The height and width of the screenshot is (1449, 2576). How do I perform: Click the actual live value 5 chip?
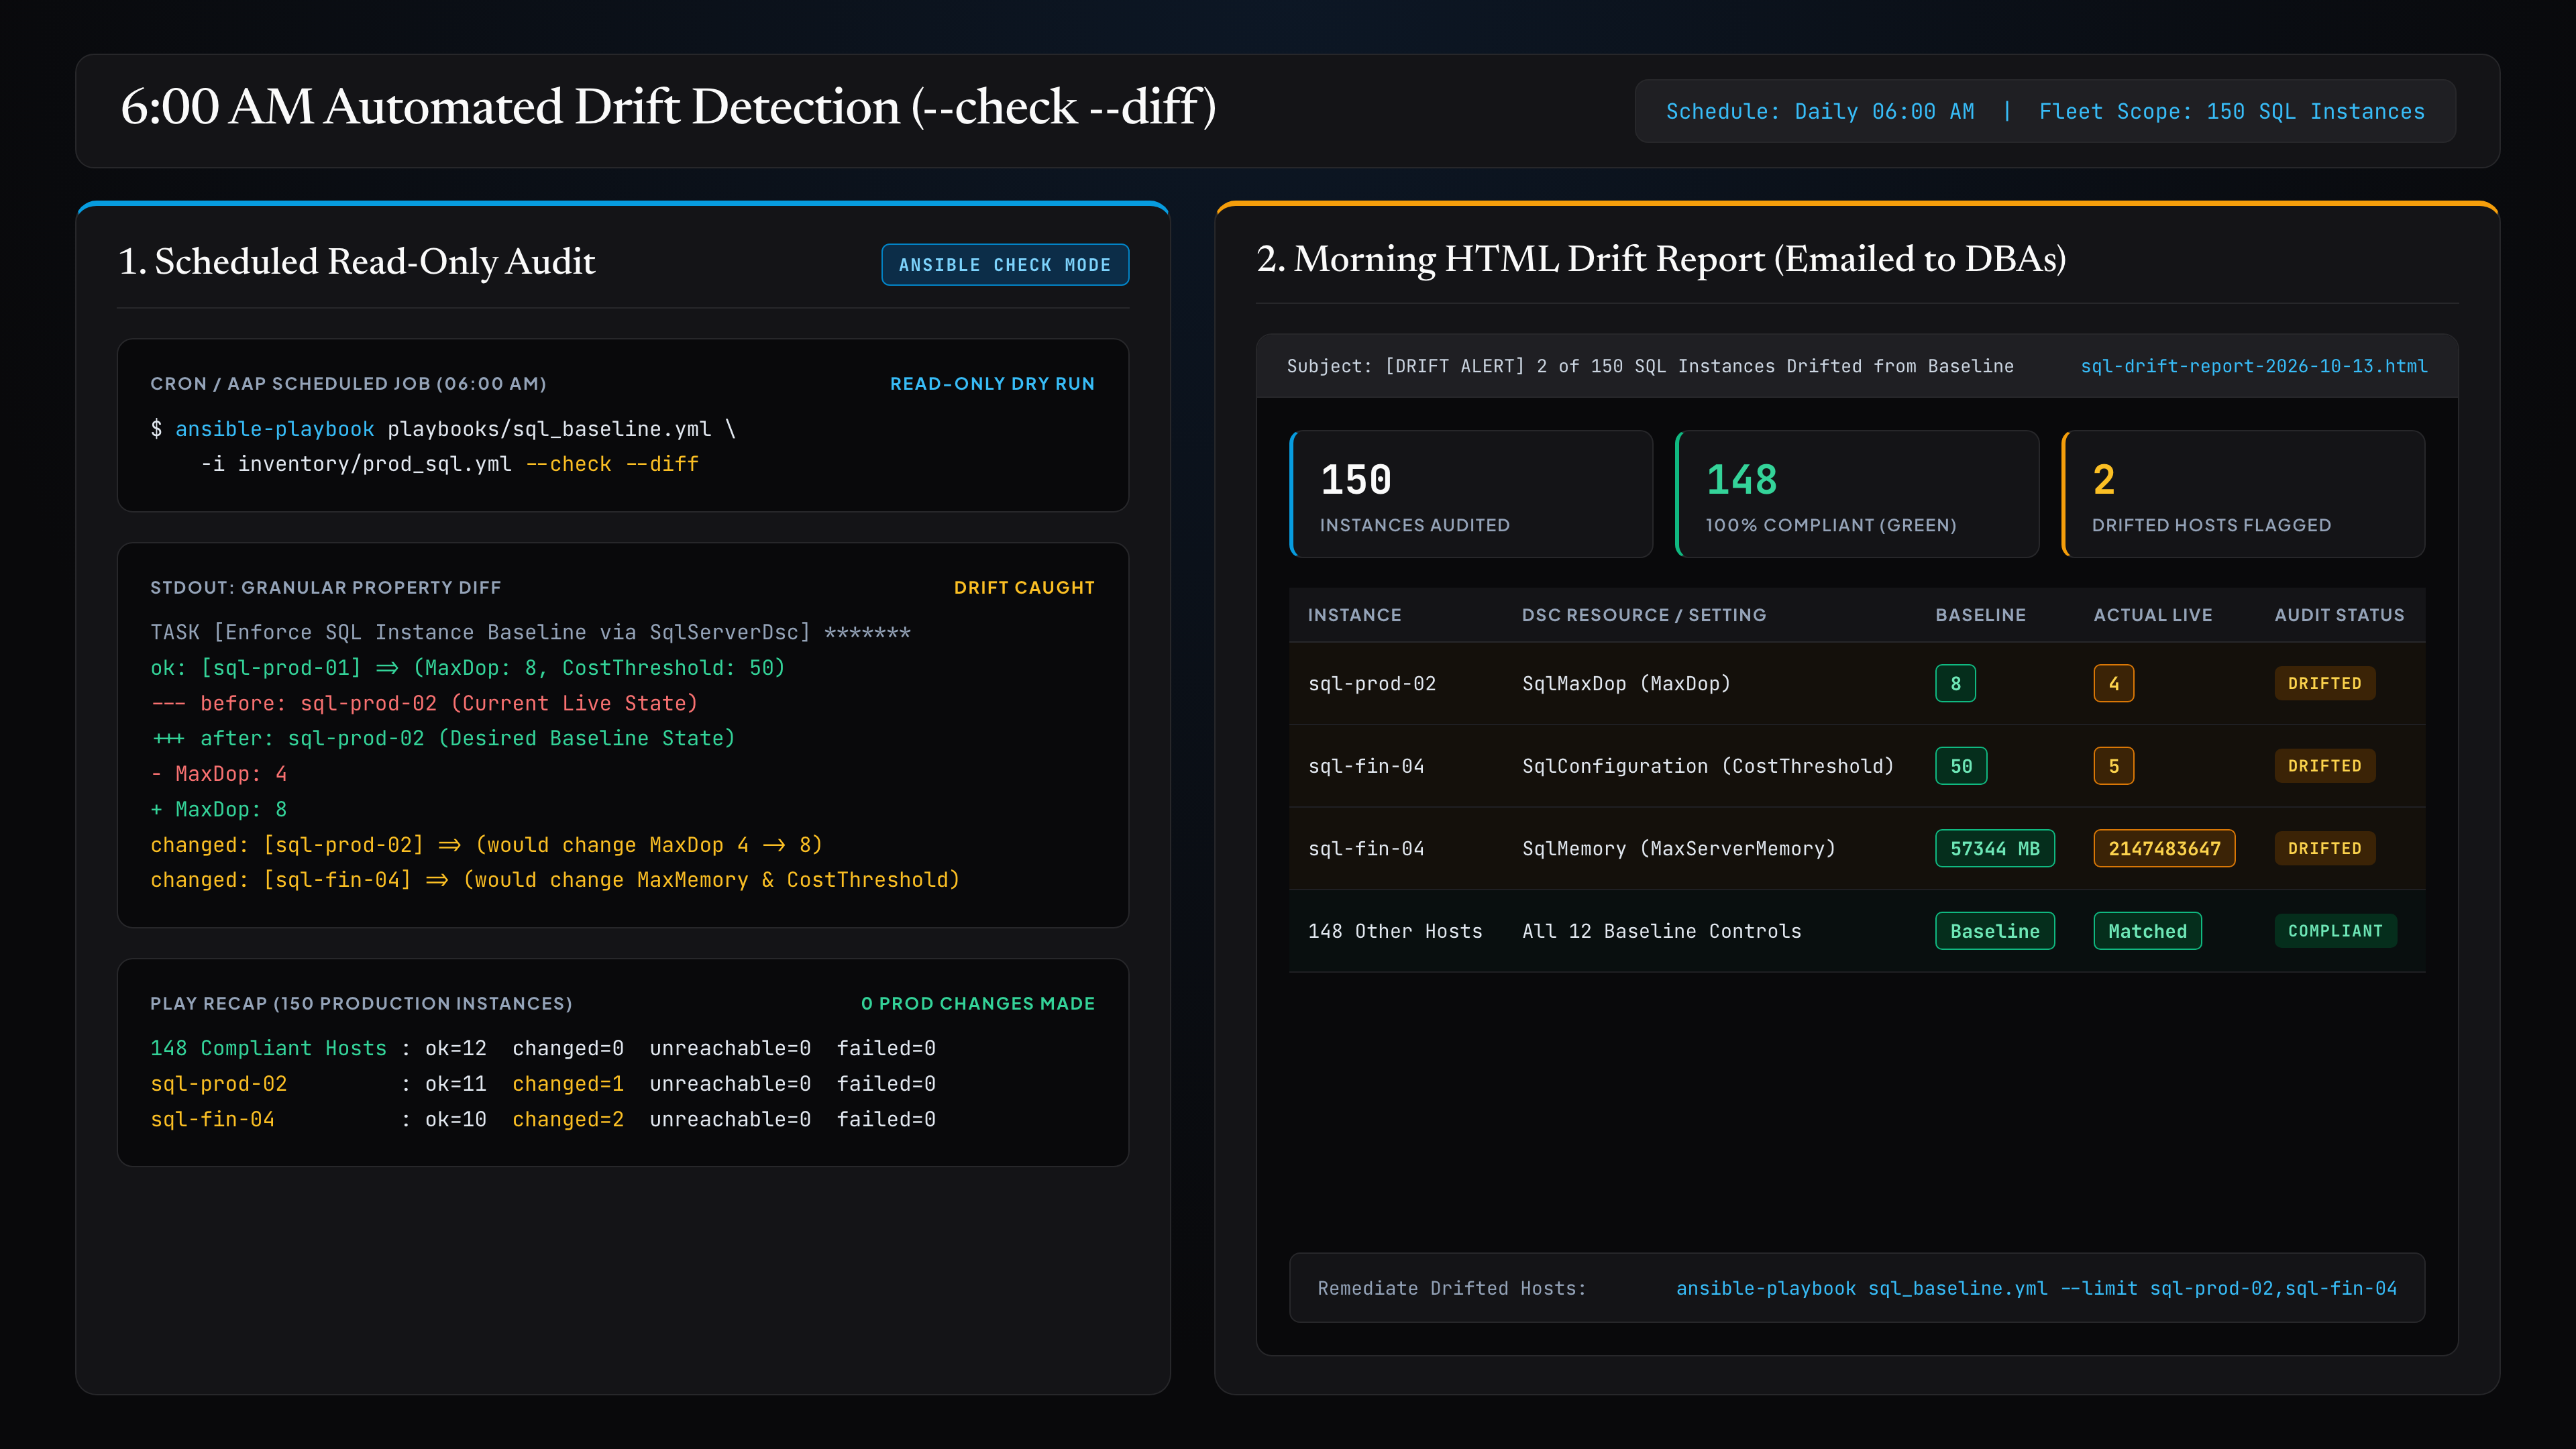[2114, 766]
